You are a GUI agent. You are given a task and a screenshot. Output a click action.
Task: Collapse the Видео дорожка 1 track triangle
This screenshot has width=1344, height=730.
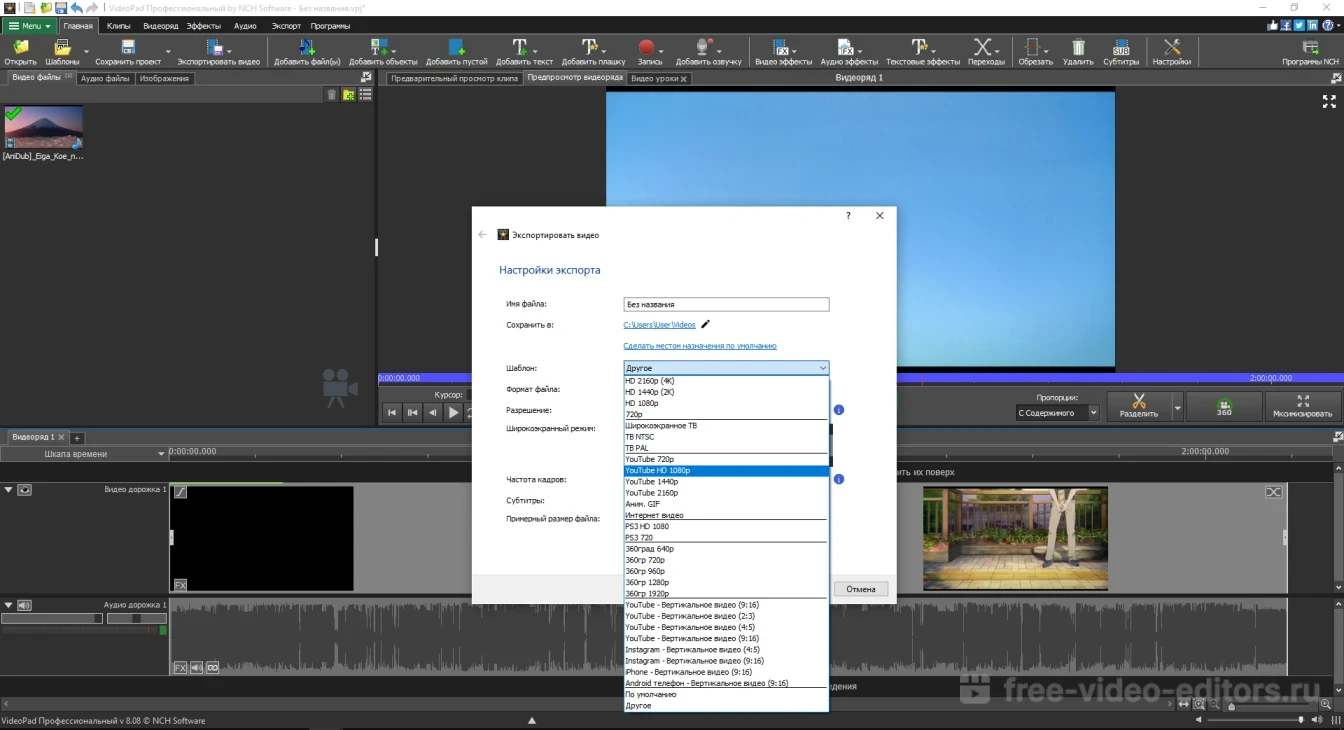pyautogui.click(x=8, y=490)
